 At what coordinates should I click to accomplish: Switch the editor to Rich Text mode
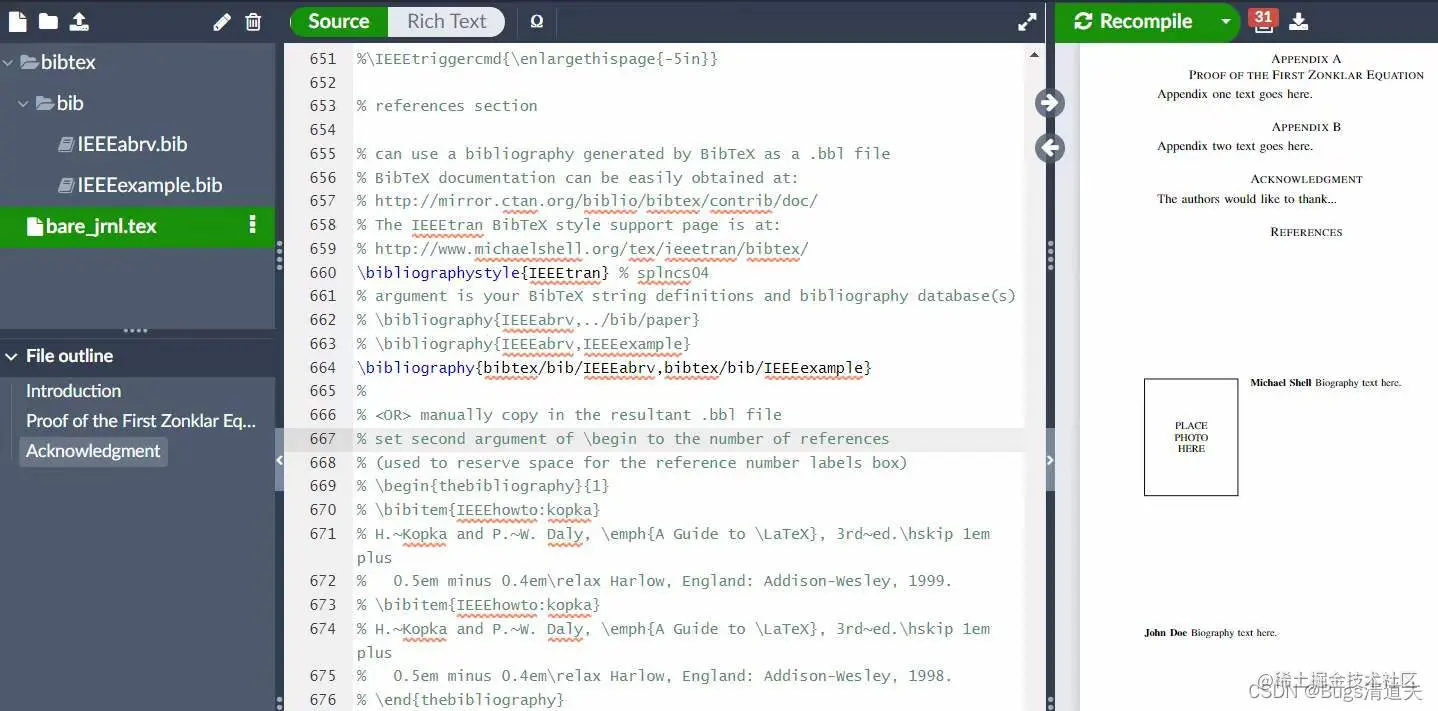click(x=446, y=21)
